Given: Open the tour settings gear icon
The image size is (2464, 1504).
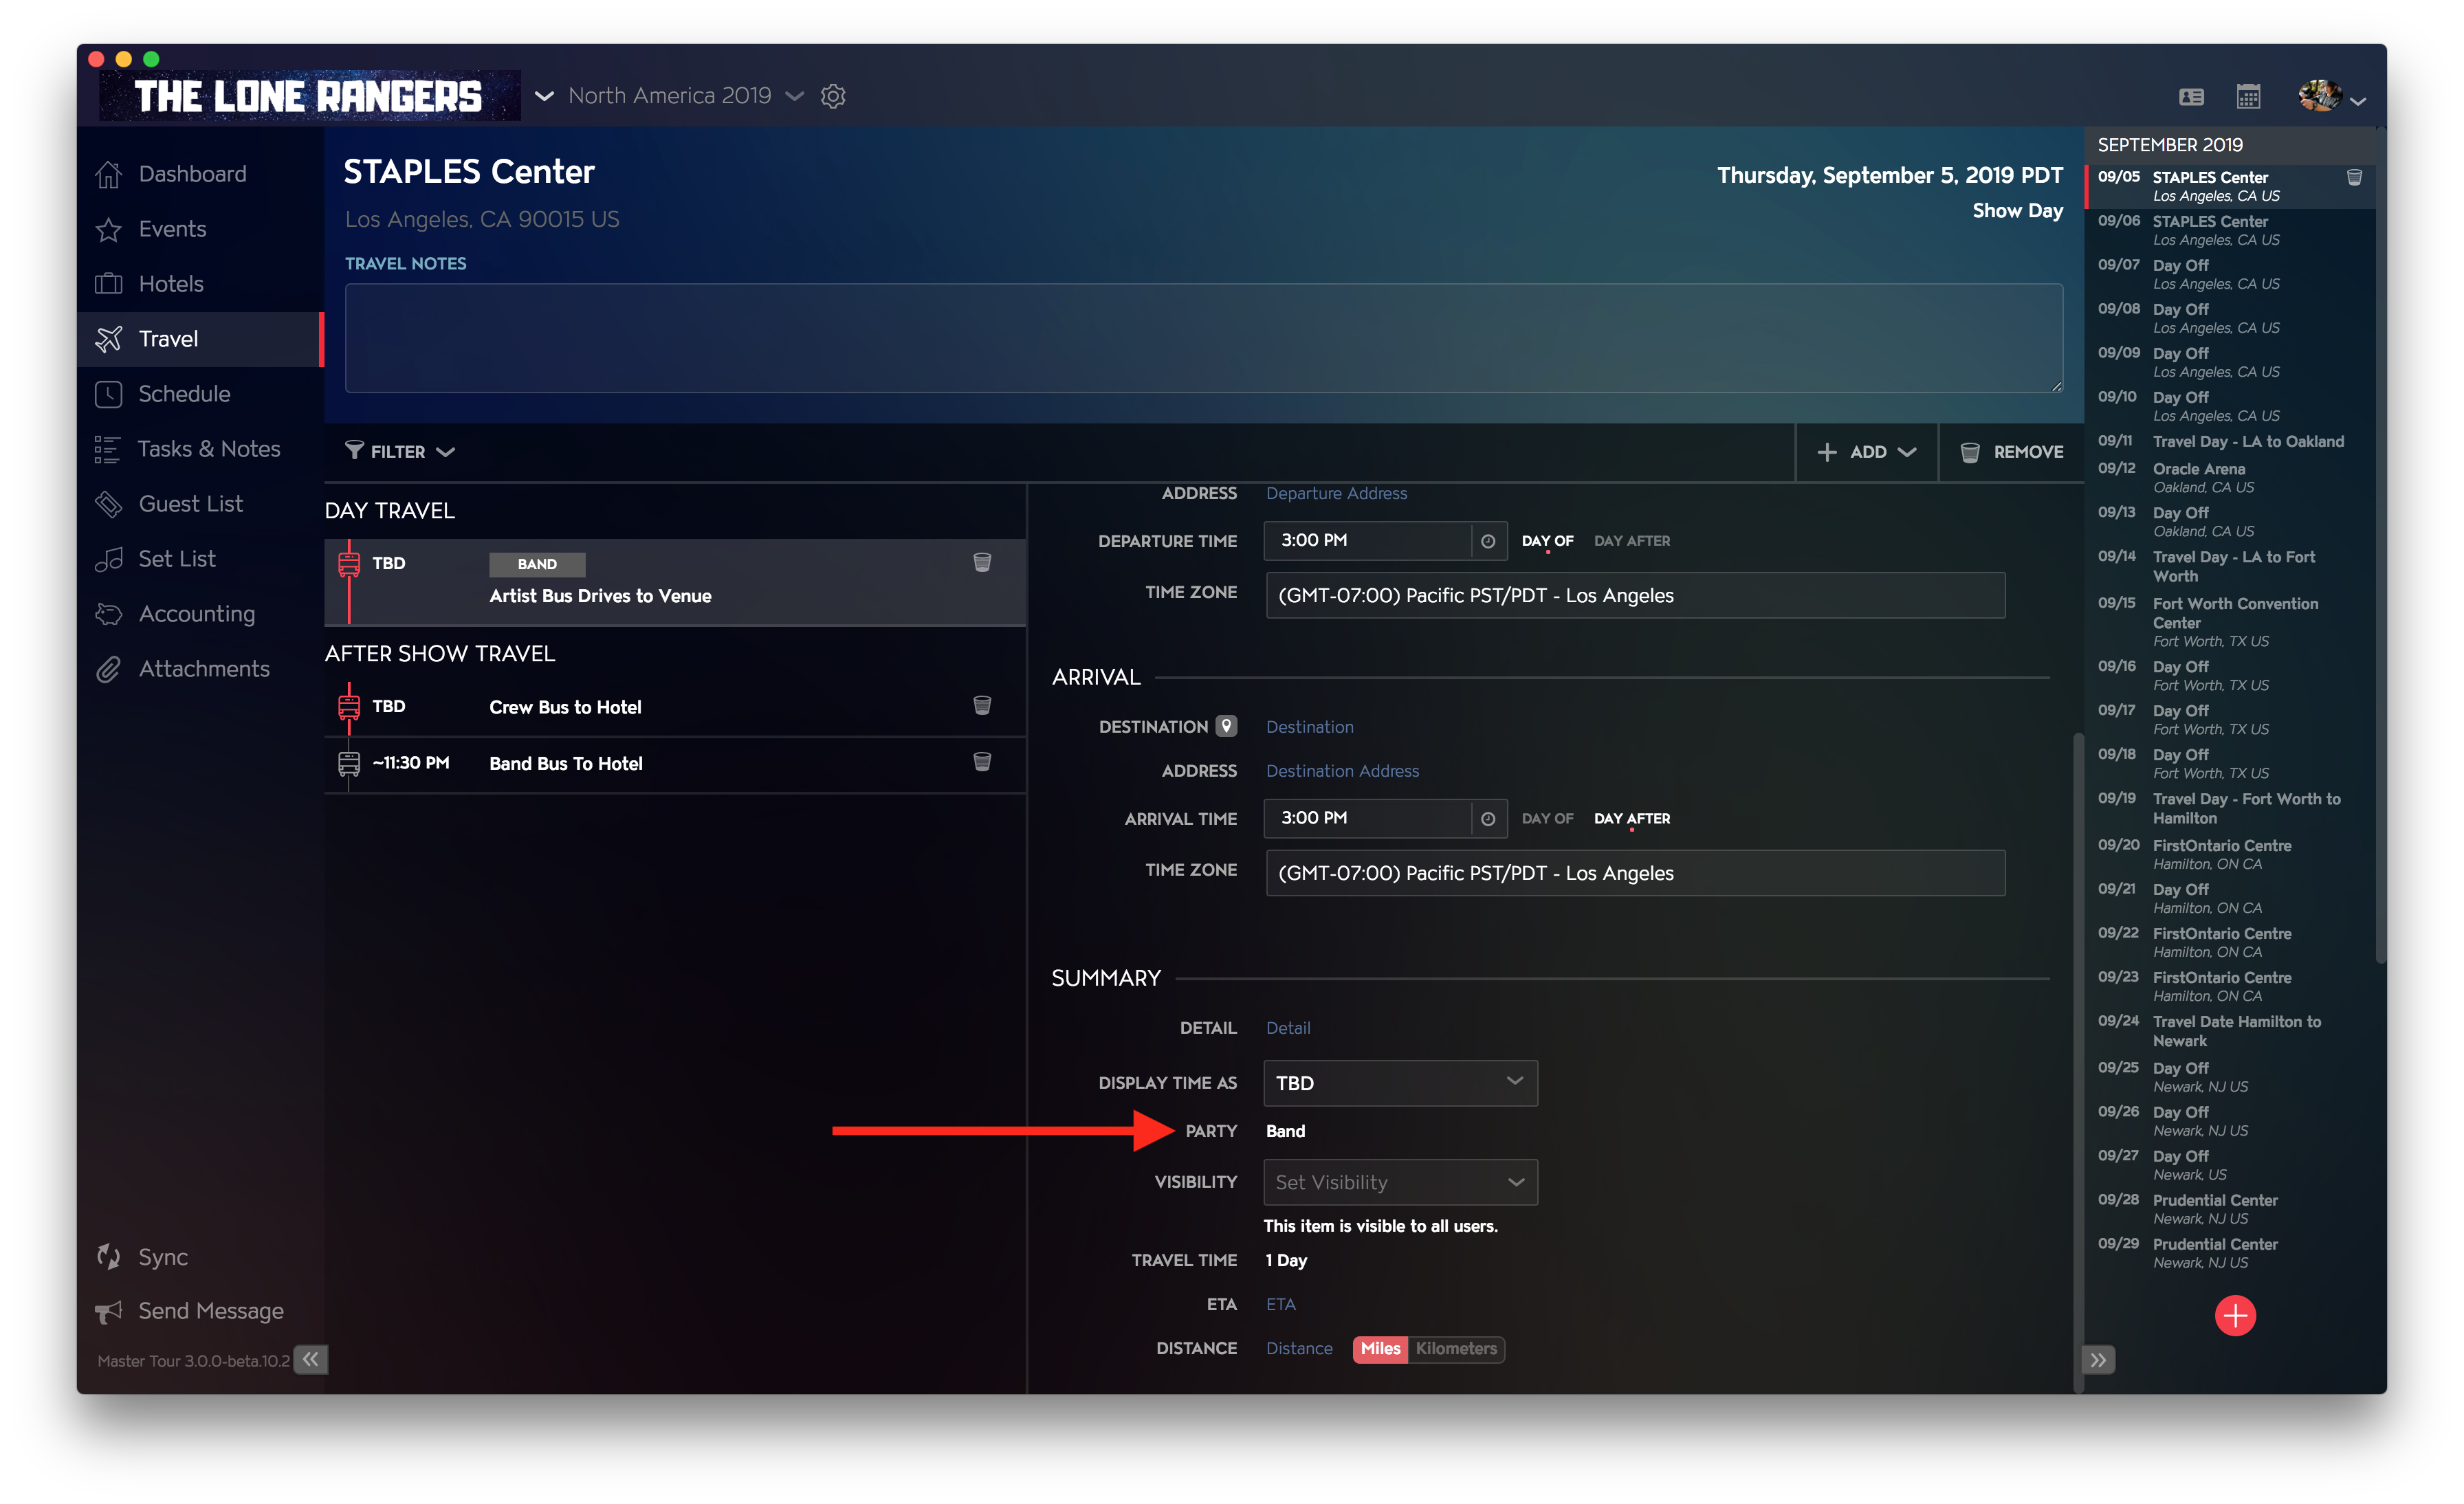Looking at the screenshot, I should pos(833,96).
